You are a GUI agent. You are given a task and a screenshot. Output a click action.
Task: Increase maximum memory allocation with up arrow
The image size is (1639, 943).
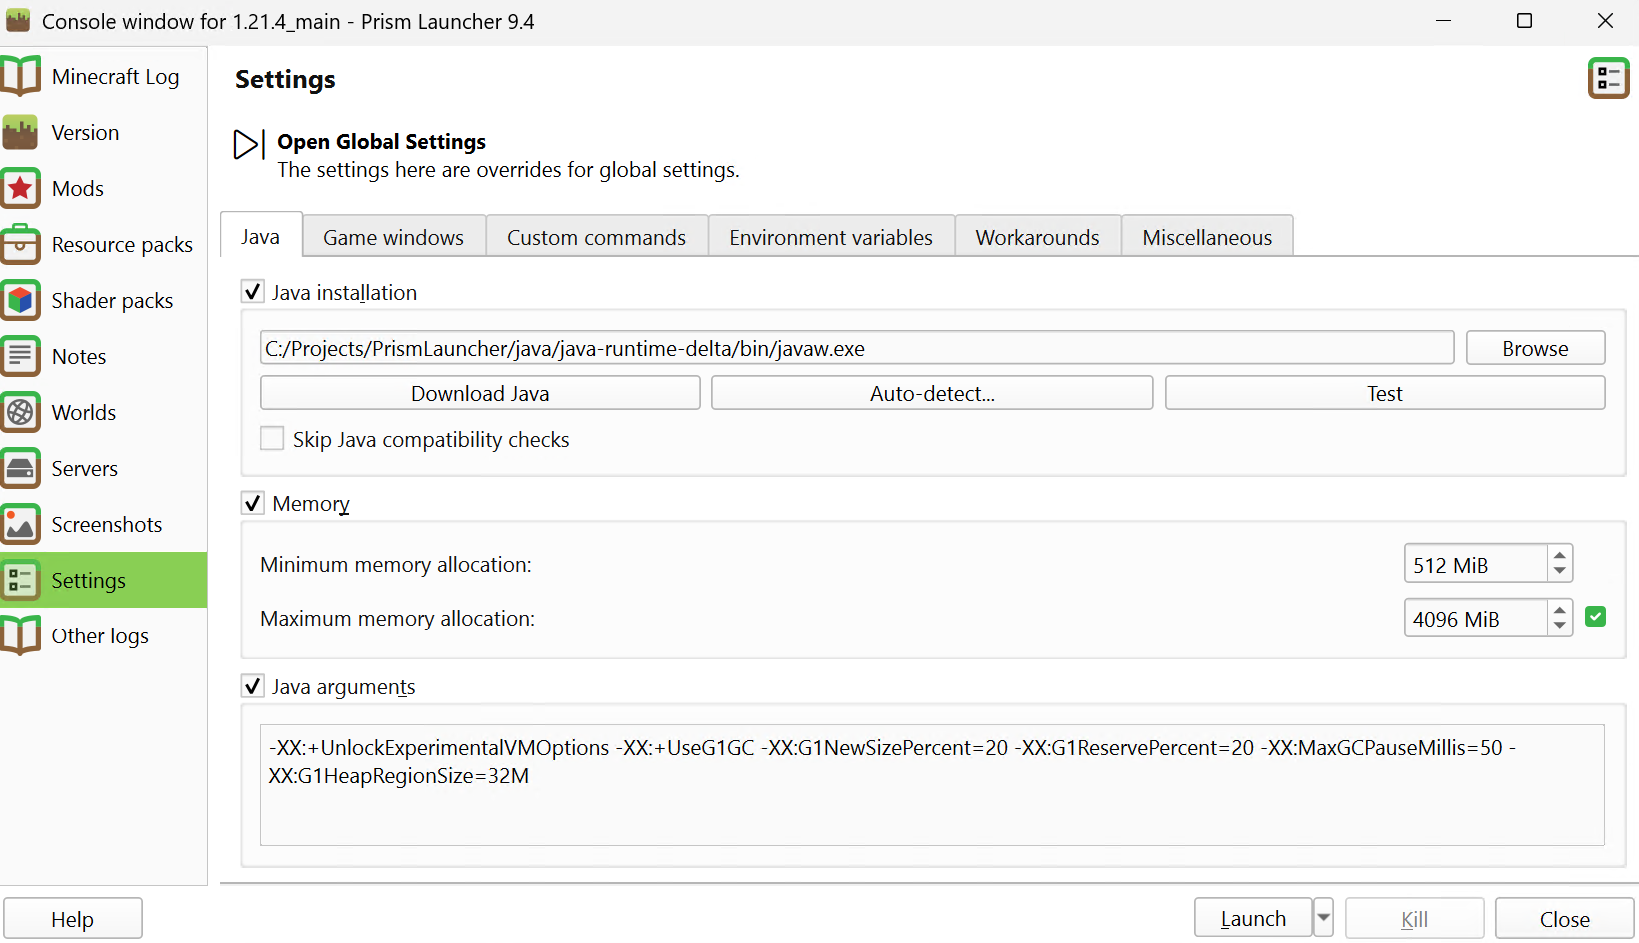click(x=1560, y=609)
